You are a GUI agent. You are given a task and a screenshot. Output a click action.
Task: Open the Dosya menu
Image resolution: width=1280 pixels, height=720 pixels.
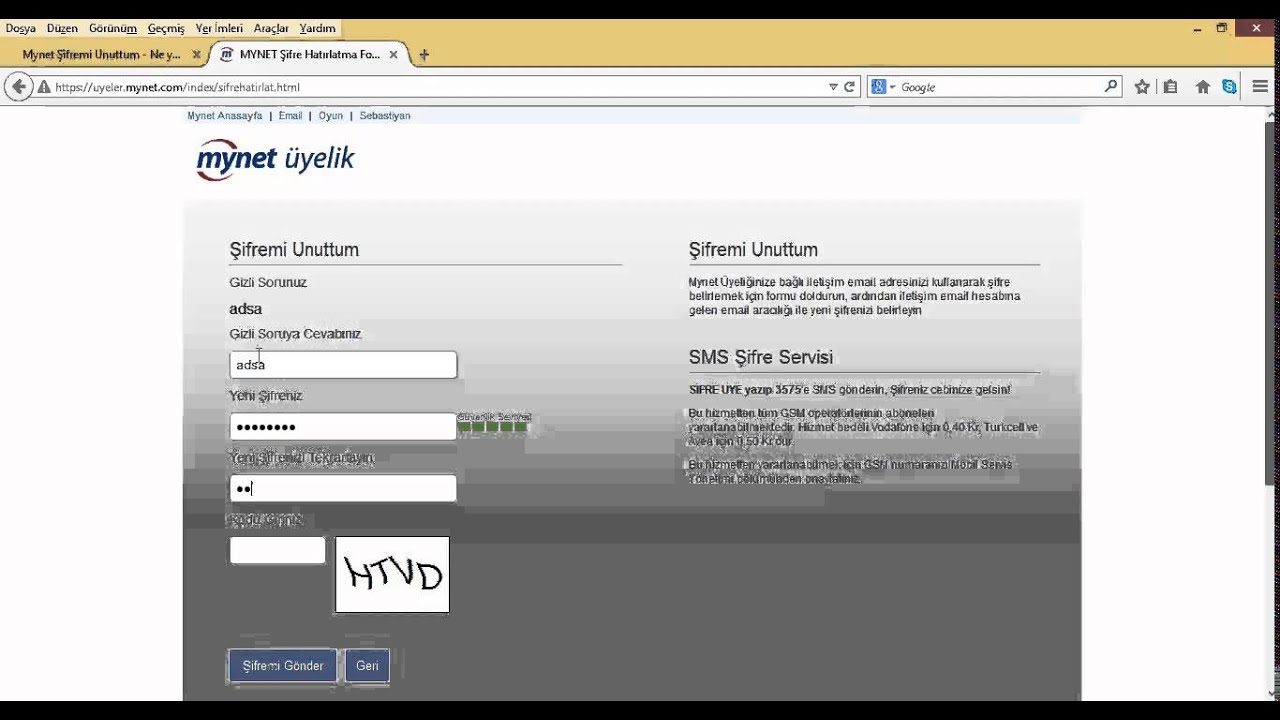20,28
